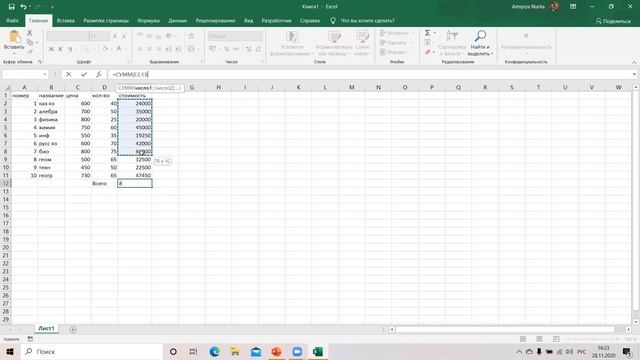Switch to the Вид tab
Image resolution: width=640 pixels, height=360 pixels.
coord(249,20)
